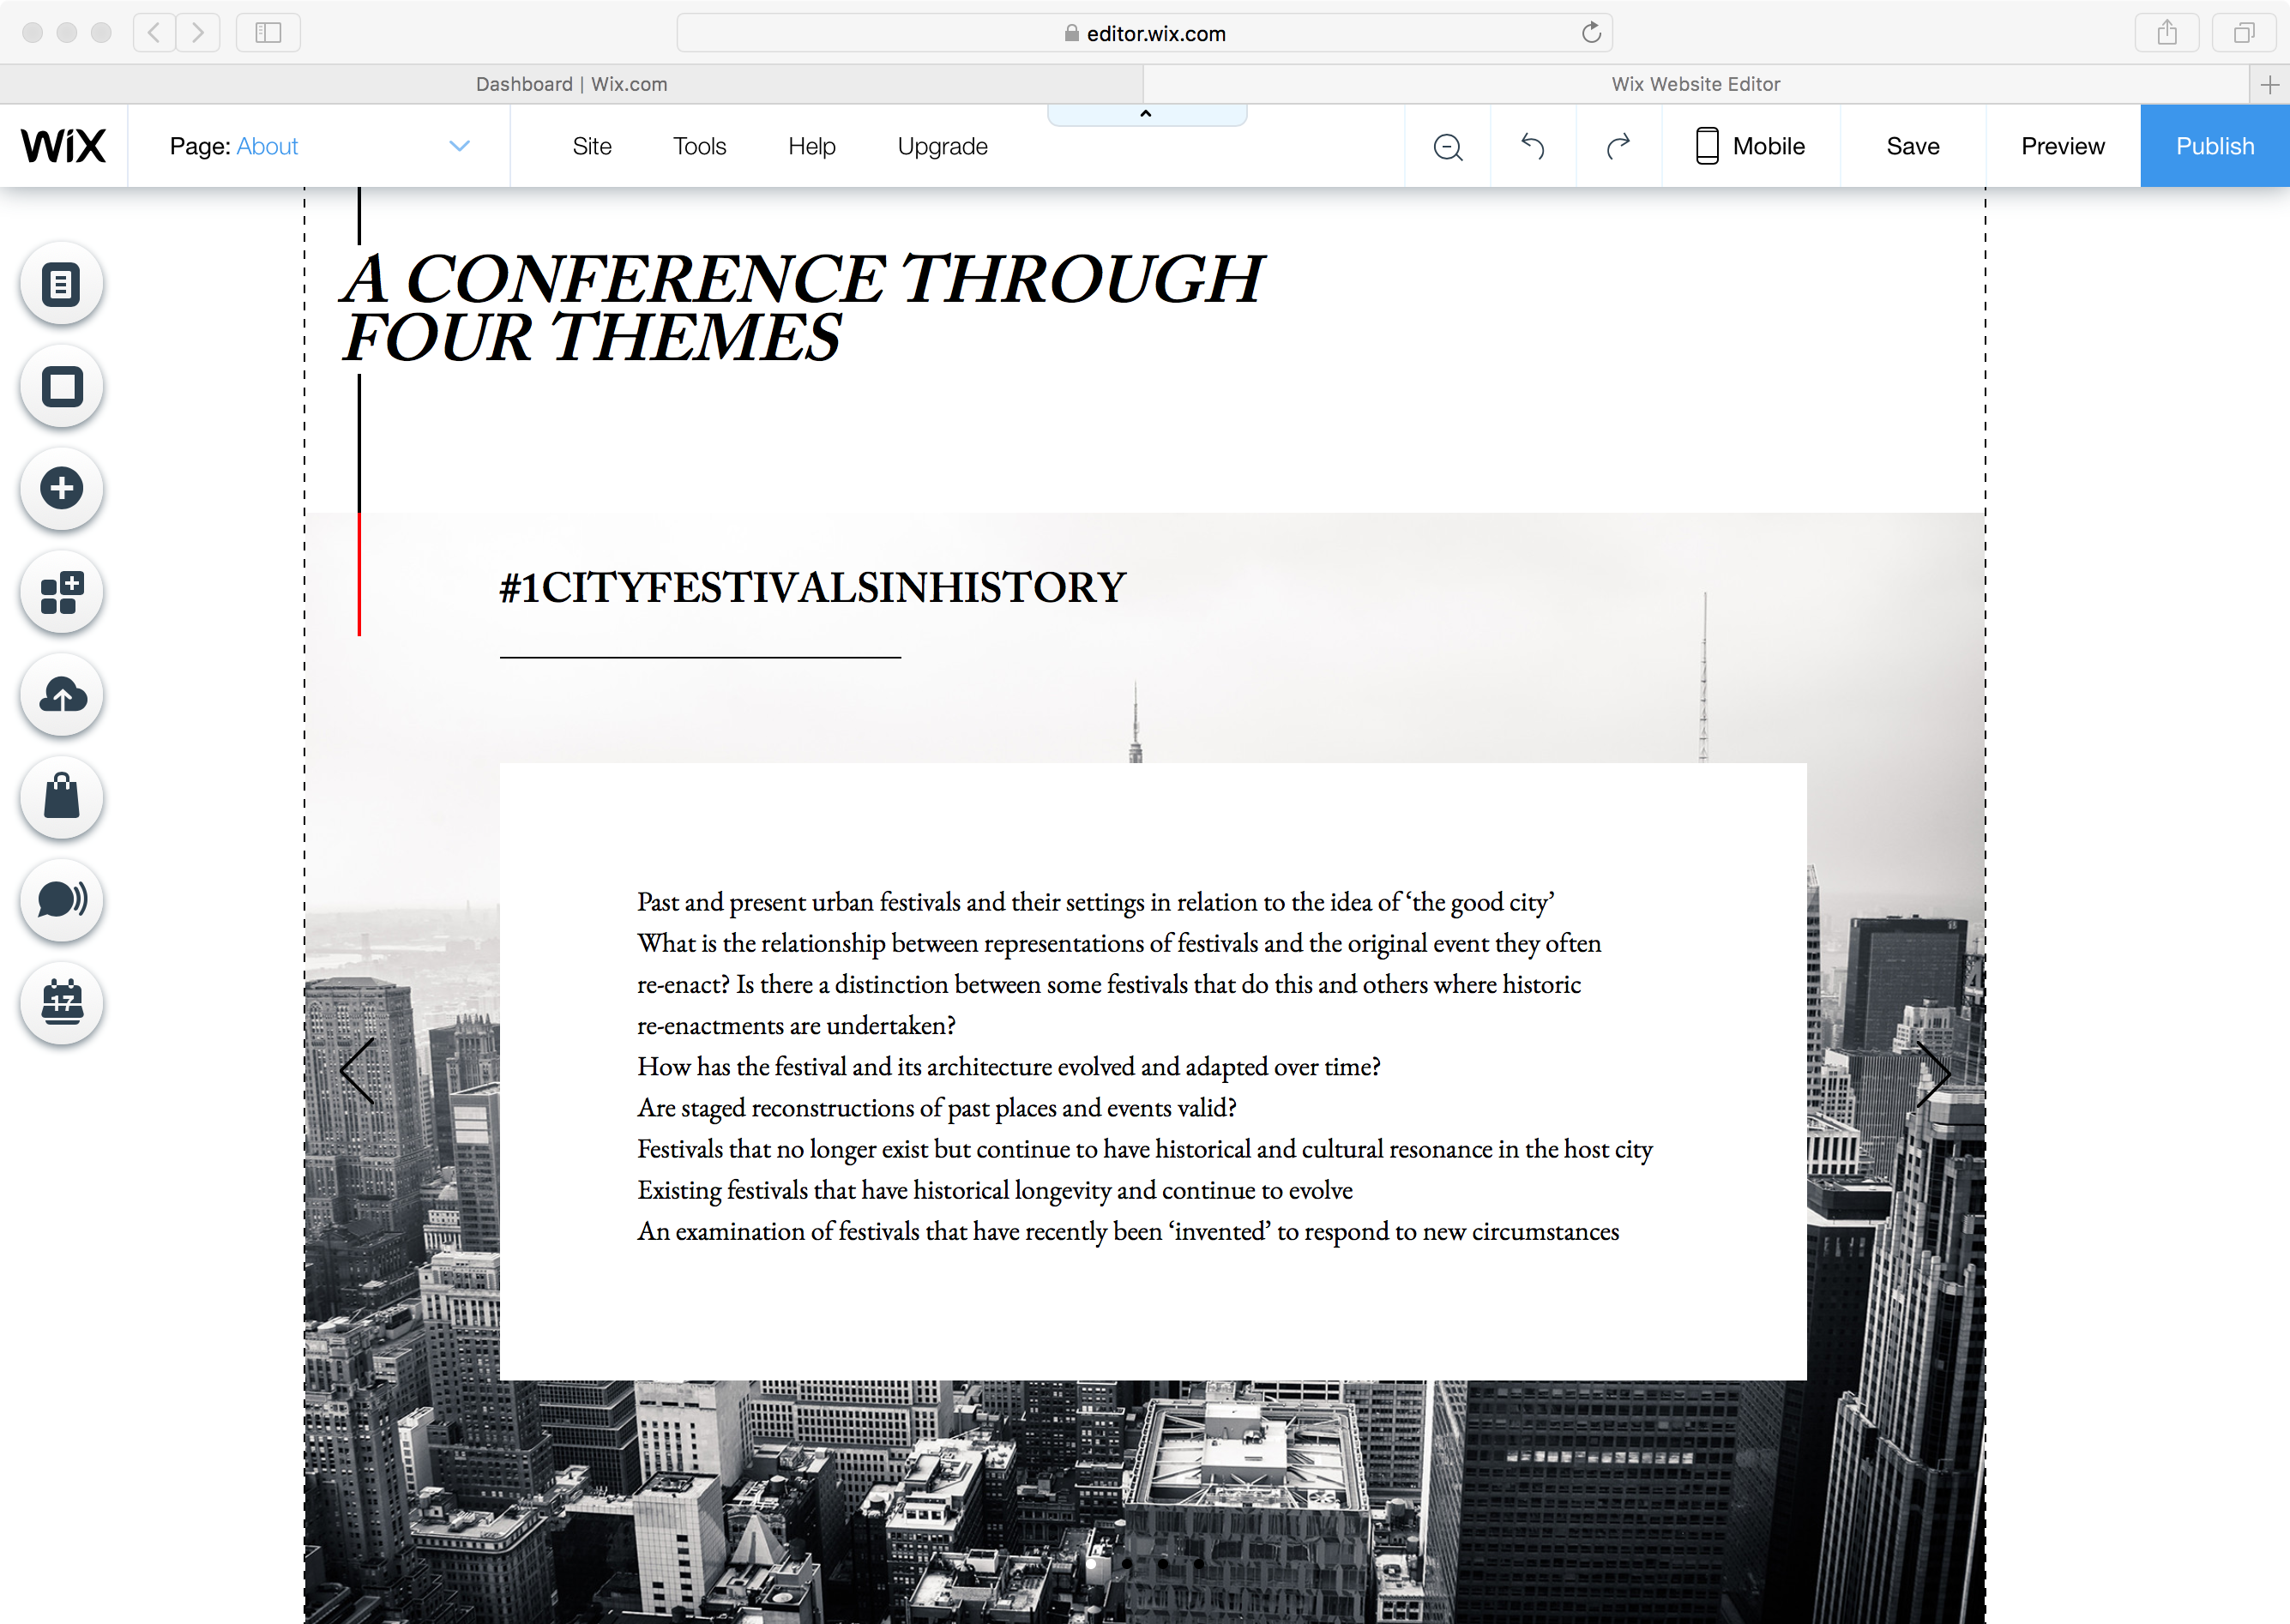
Task: Open the My Uploads cloud icon
Action: click(62, 695)
